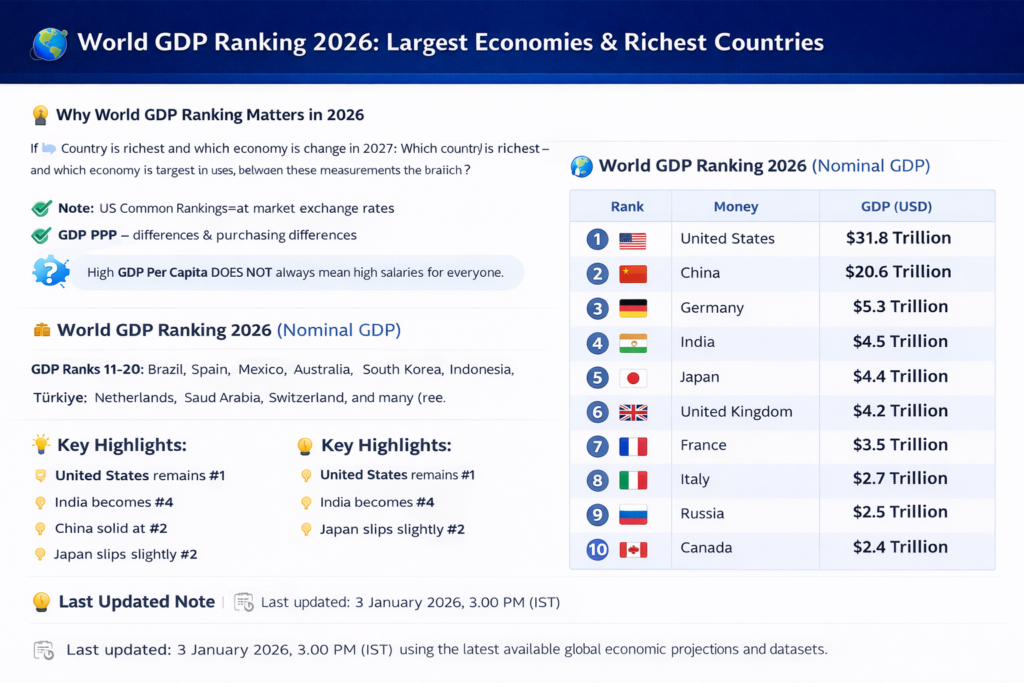Image resolution: width=1024 pixels, height=683 pixels.
Task: Click the Italy flag icon
Action: pyautogui.click(x=633, y=481)
